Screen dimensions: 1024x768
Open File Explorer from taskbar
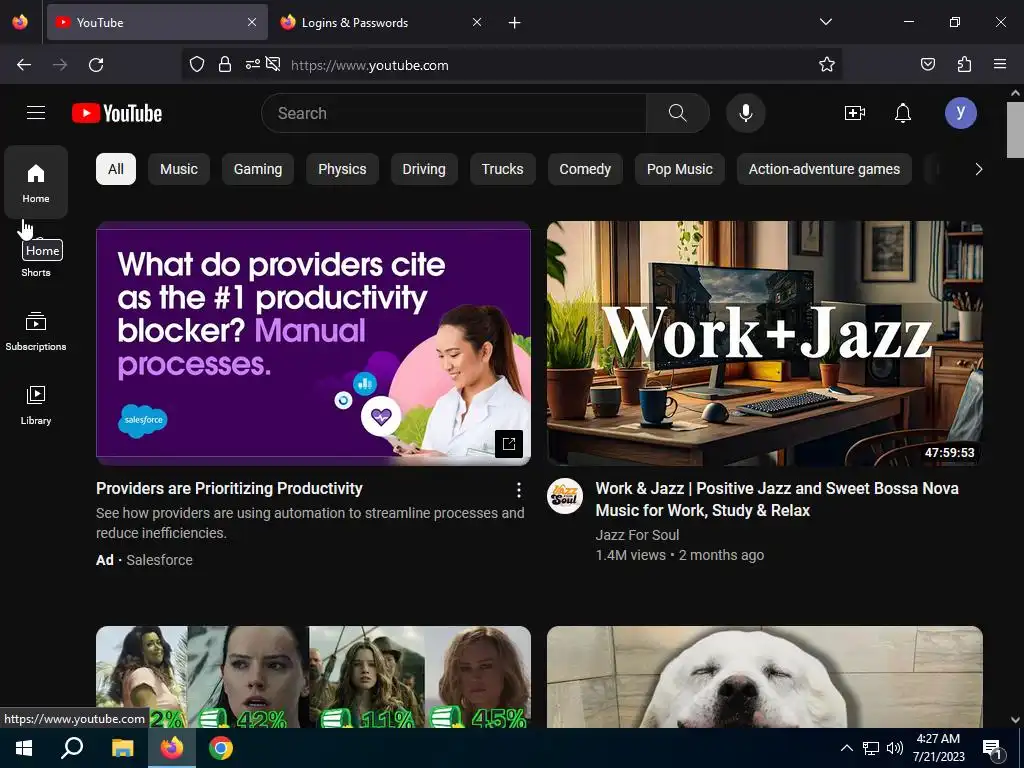point(122,748)
